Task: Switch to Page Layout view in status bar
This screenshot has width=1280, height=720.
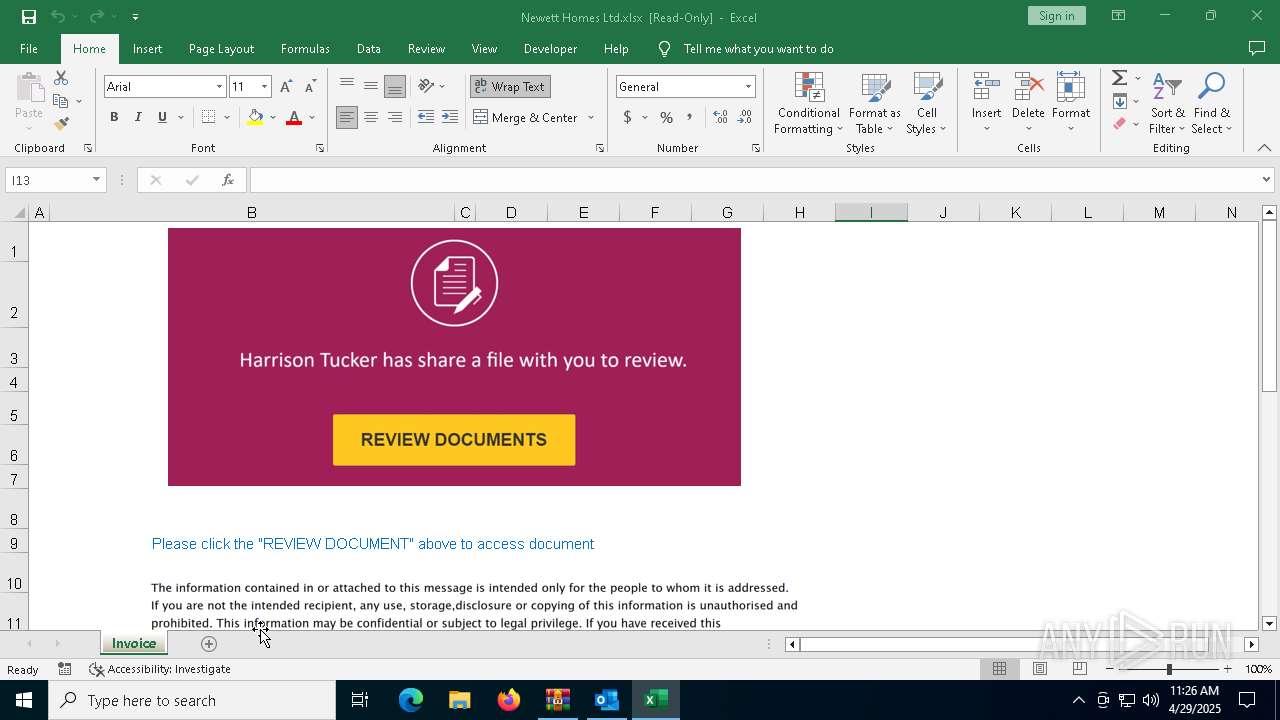Action: 1039,669
